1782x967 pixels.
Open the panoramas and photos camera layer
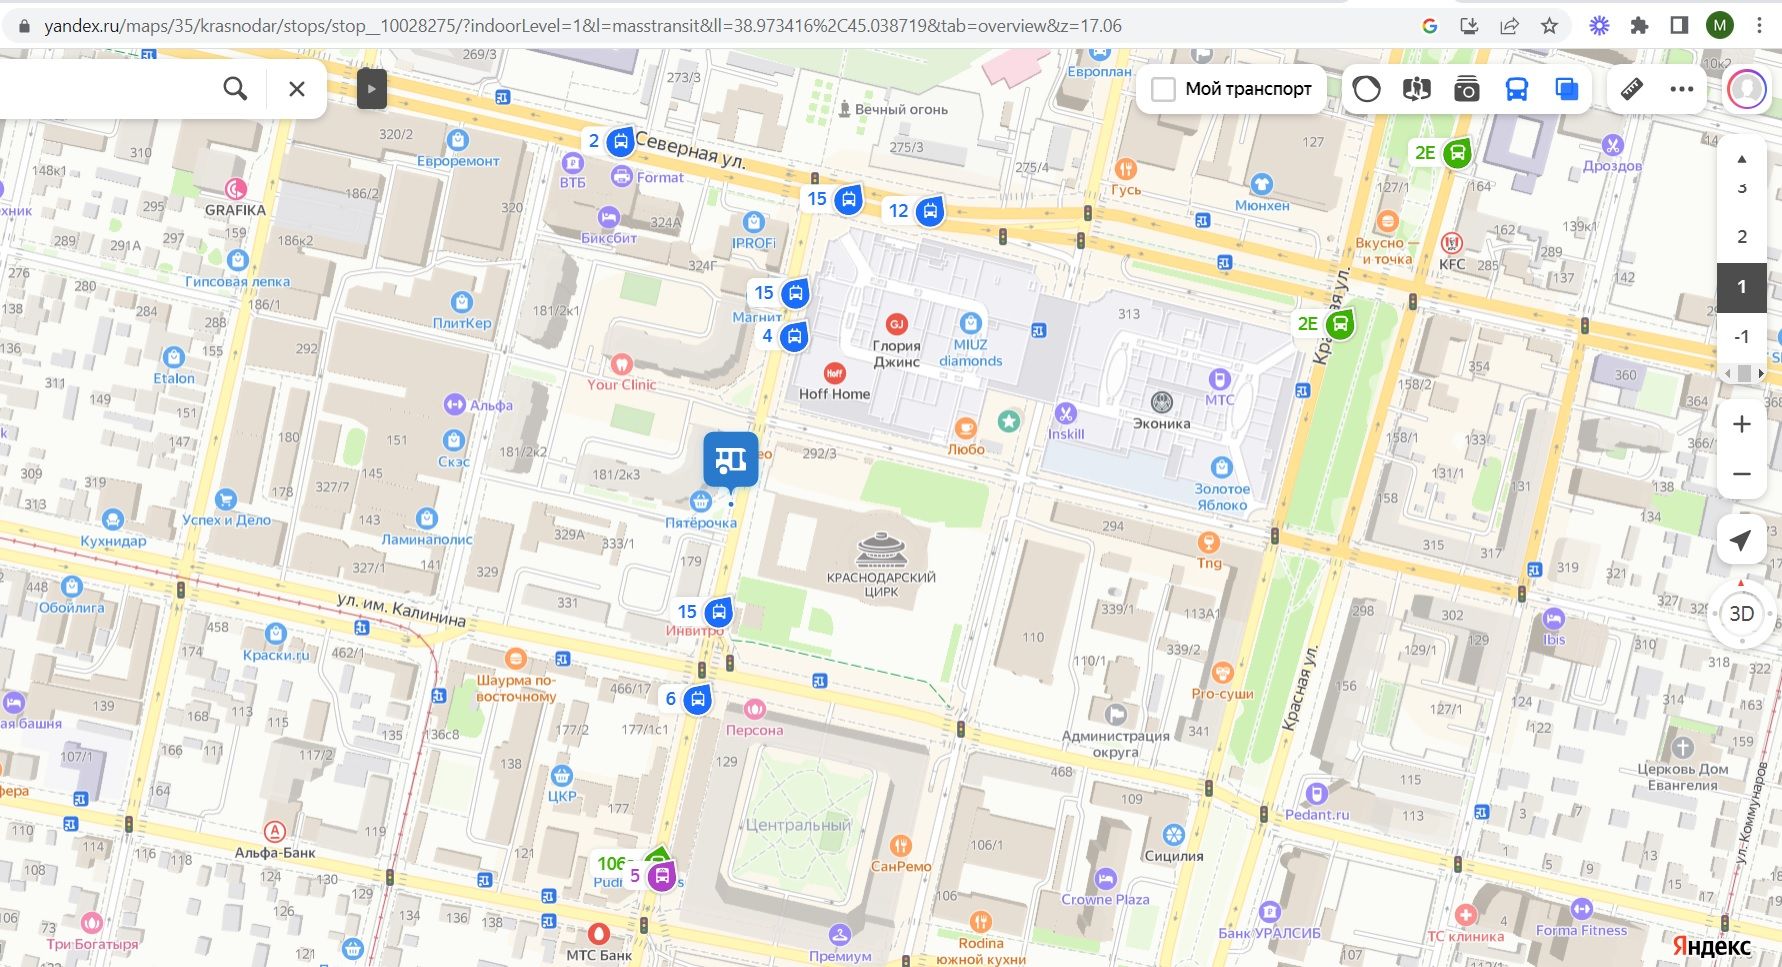click(1466, 89)
